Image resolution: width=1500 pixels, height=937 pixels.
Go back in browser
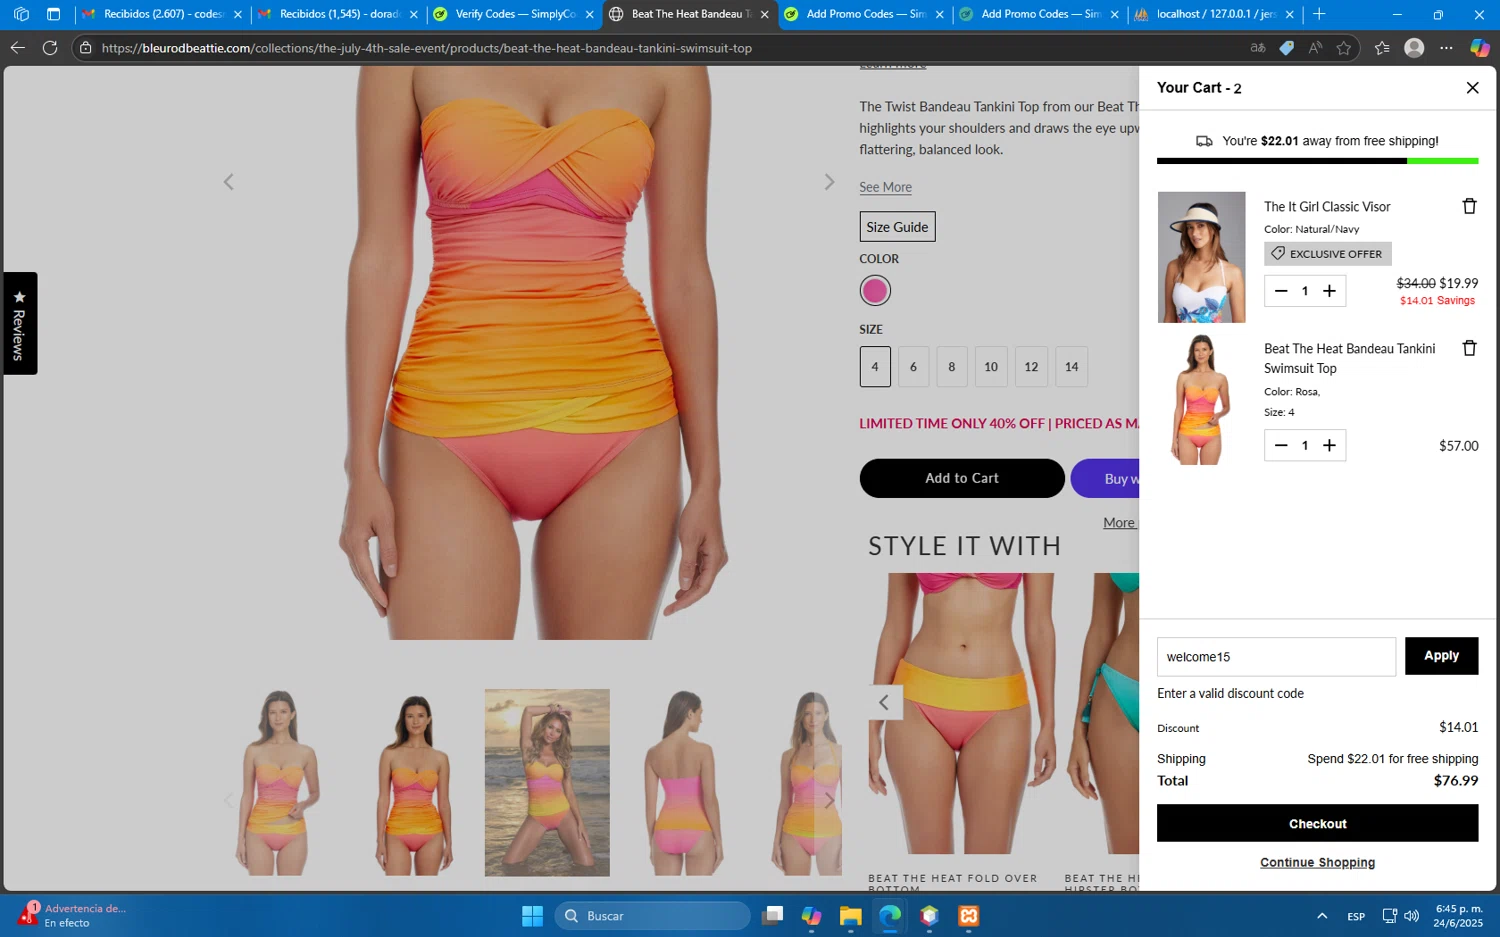(17, 48)
